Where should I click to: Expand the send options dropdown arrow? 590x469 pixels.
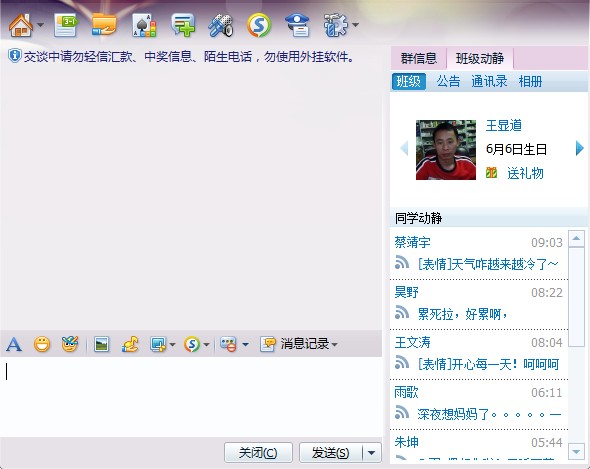coord(372,452)
